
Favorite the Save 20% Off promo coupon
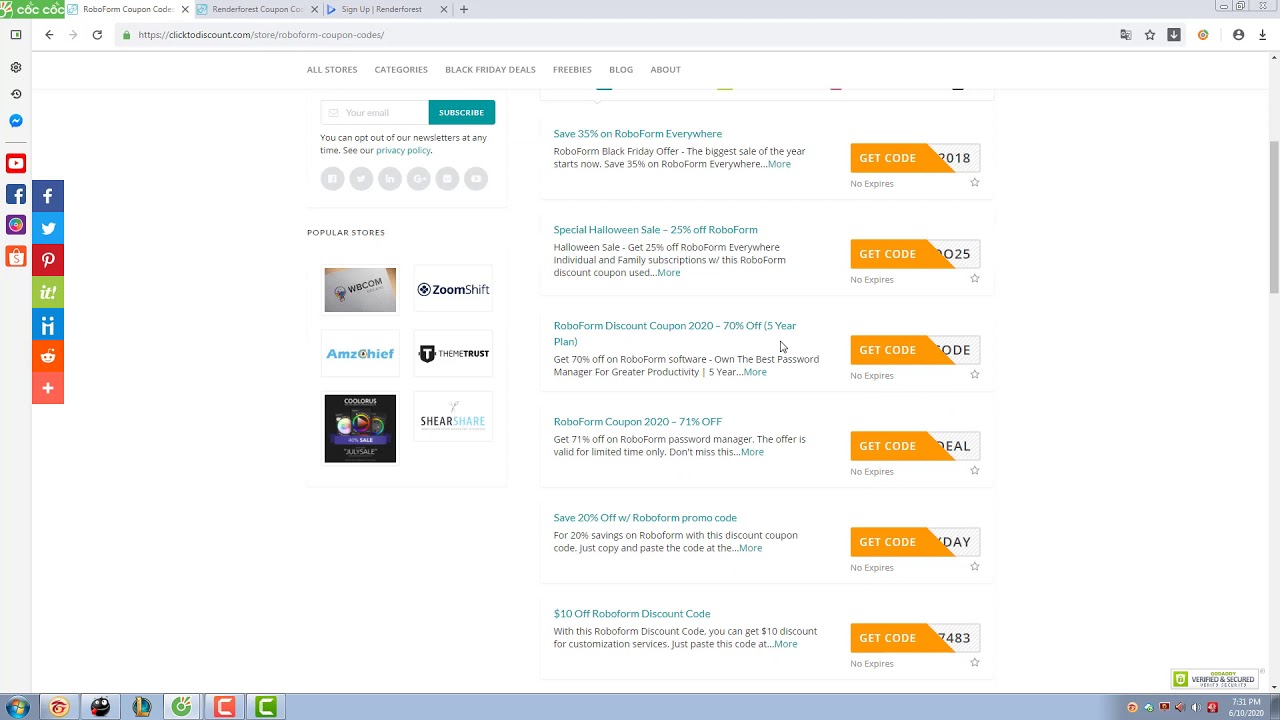[975, 567]
